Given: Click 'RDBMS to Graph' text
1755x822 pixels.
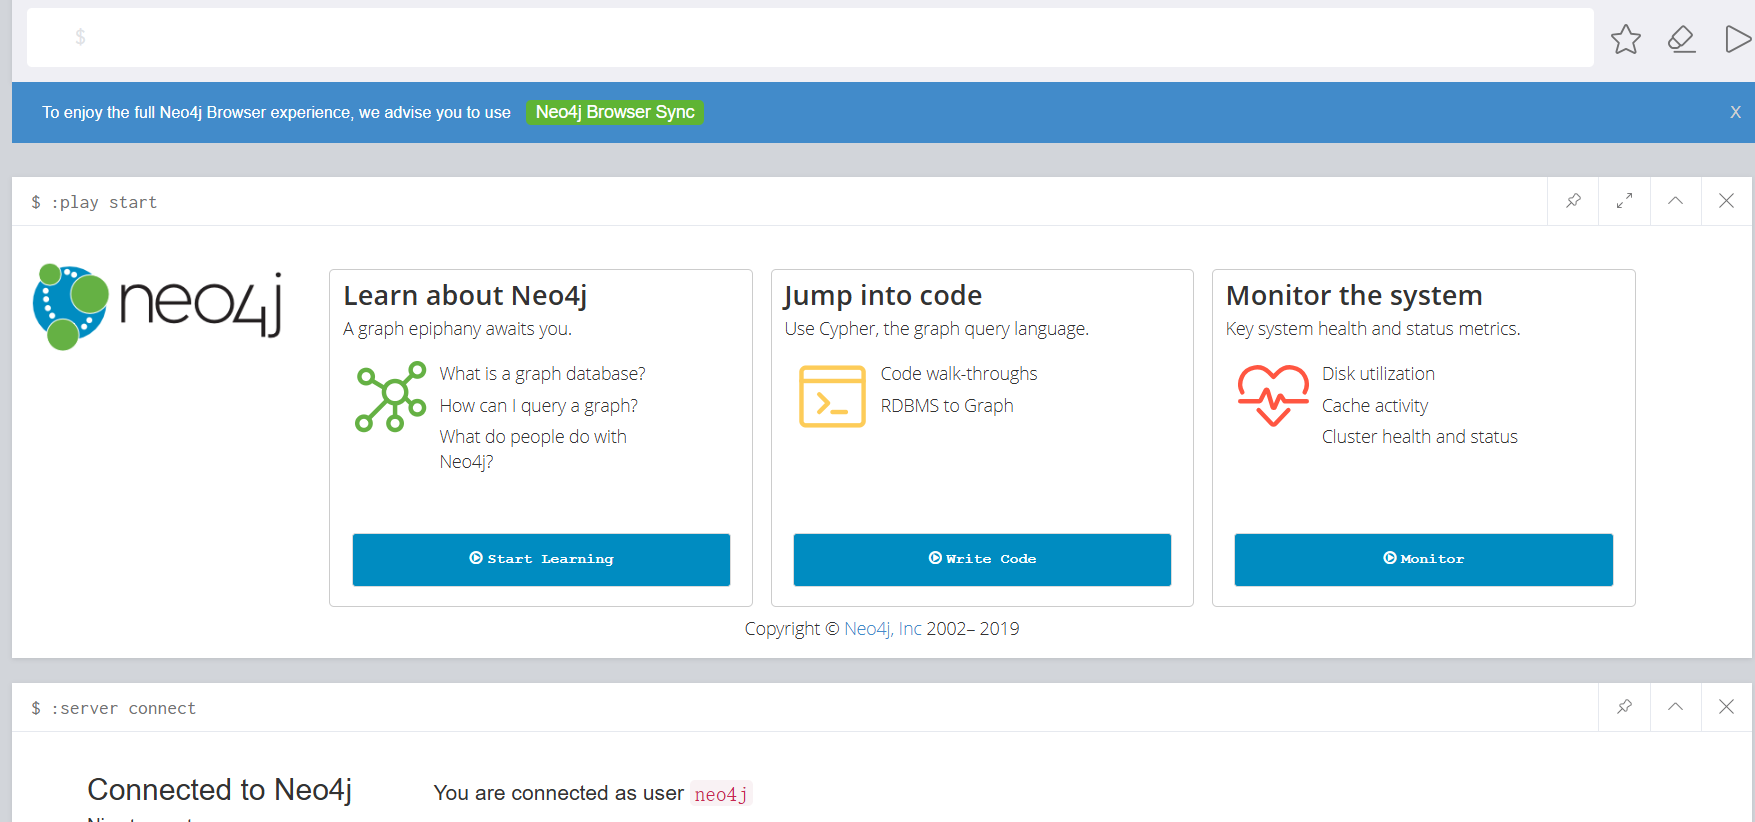Looking at the screenshot, I should [947, 406].
